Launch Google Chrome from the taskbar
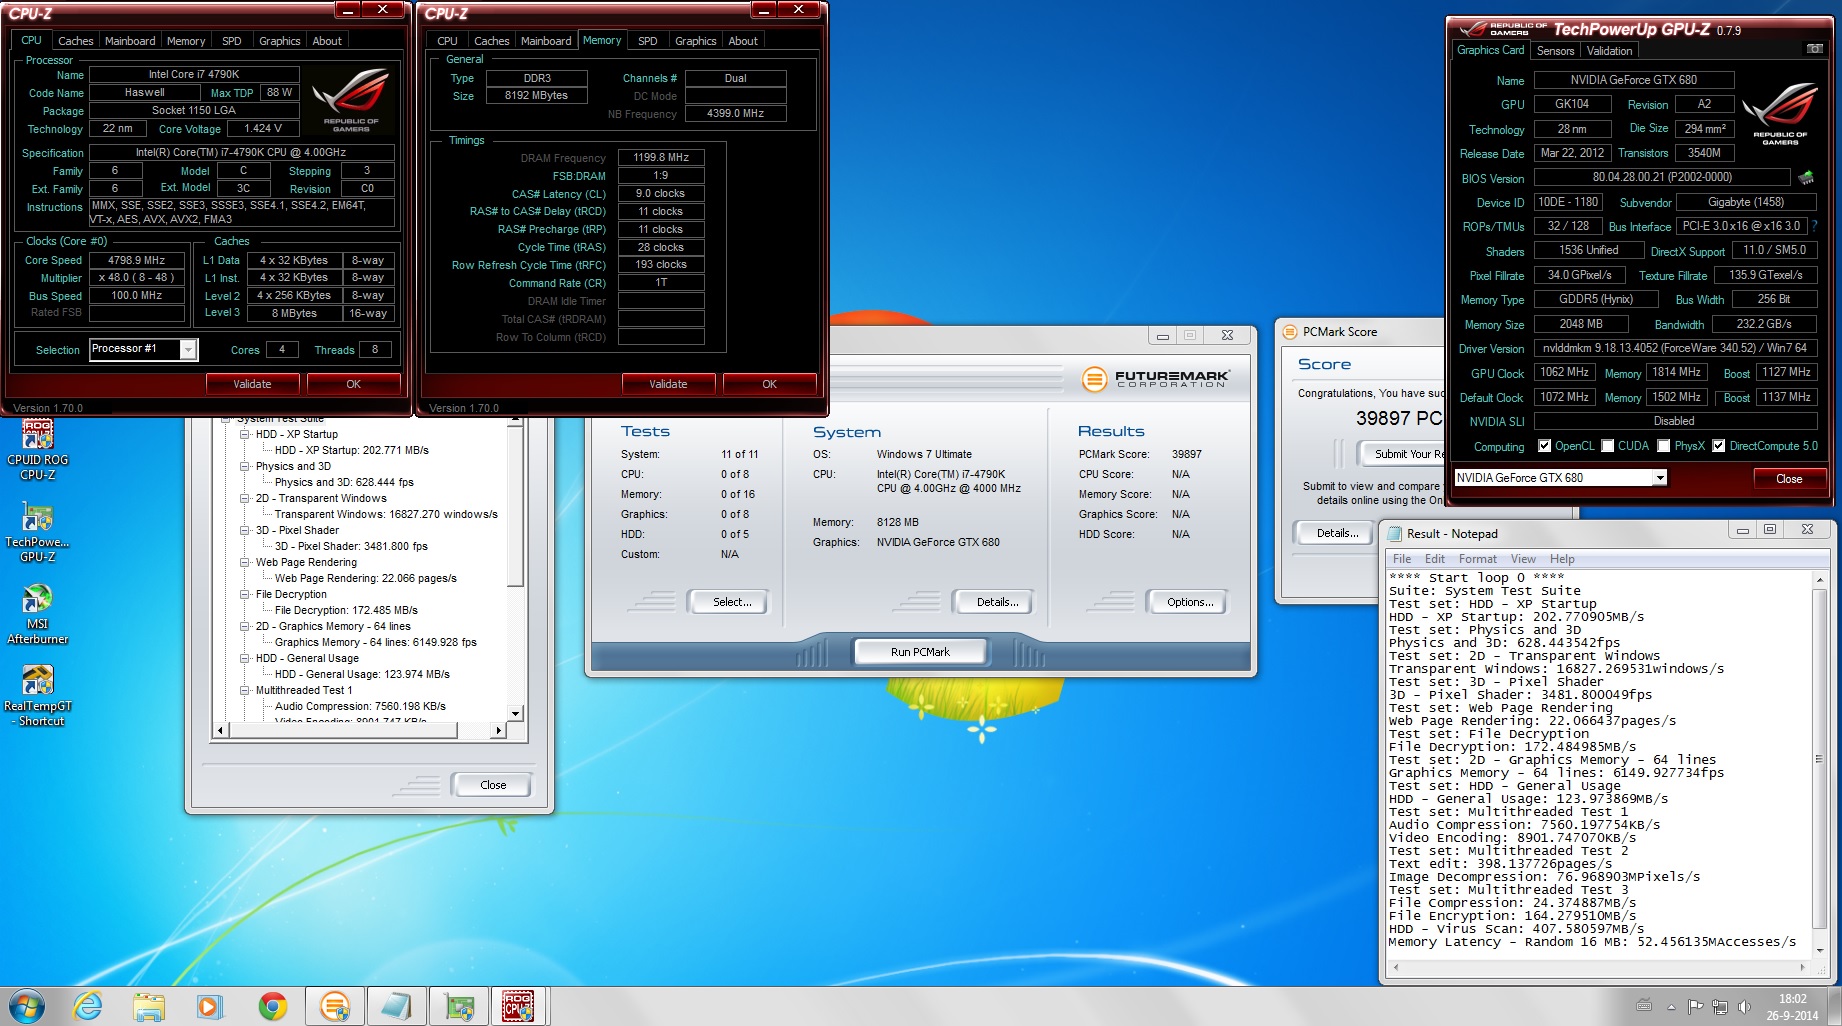The width and height of the screenshot is (1842, 1026). point(272,1006)
